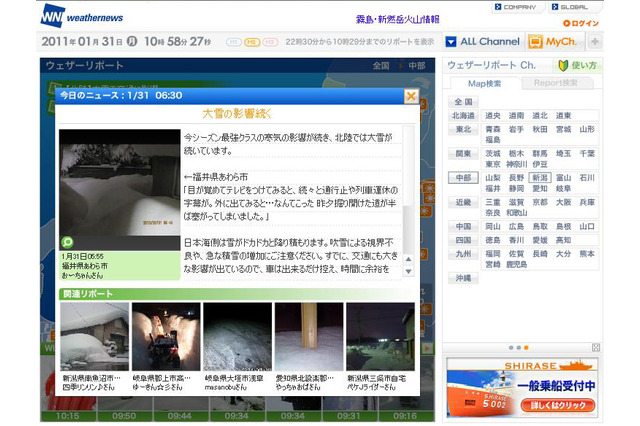Screen dimensions: 640x426
Task: Open the MyCh. channel menu
Action: pos(551,42)
